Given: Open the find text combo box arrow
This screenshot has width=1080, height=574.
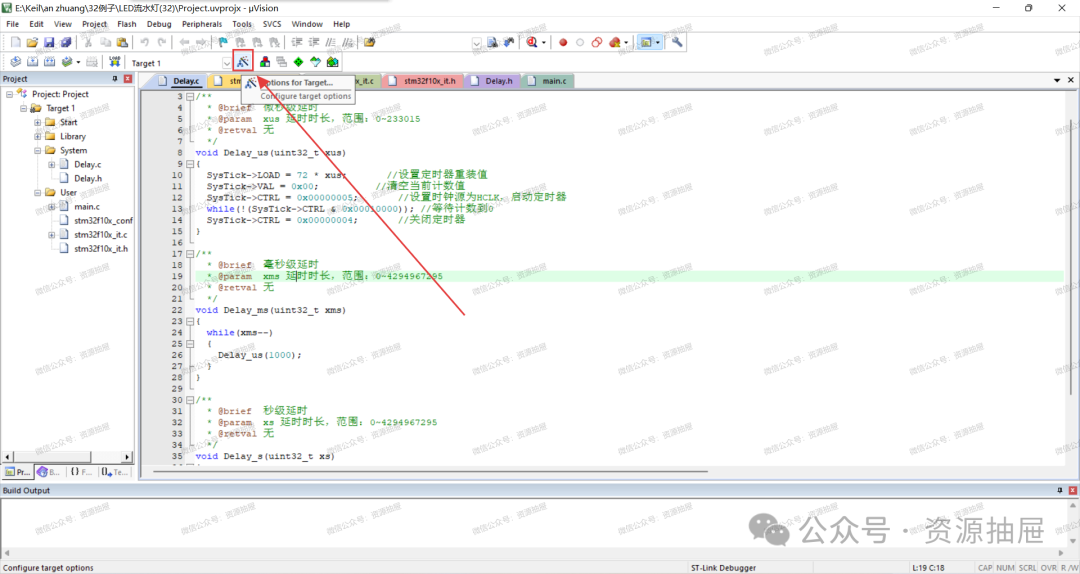Looking at the screenshot, I should click(x=477, y=43).
